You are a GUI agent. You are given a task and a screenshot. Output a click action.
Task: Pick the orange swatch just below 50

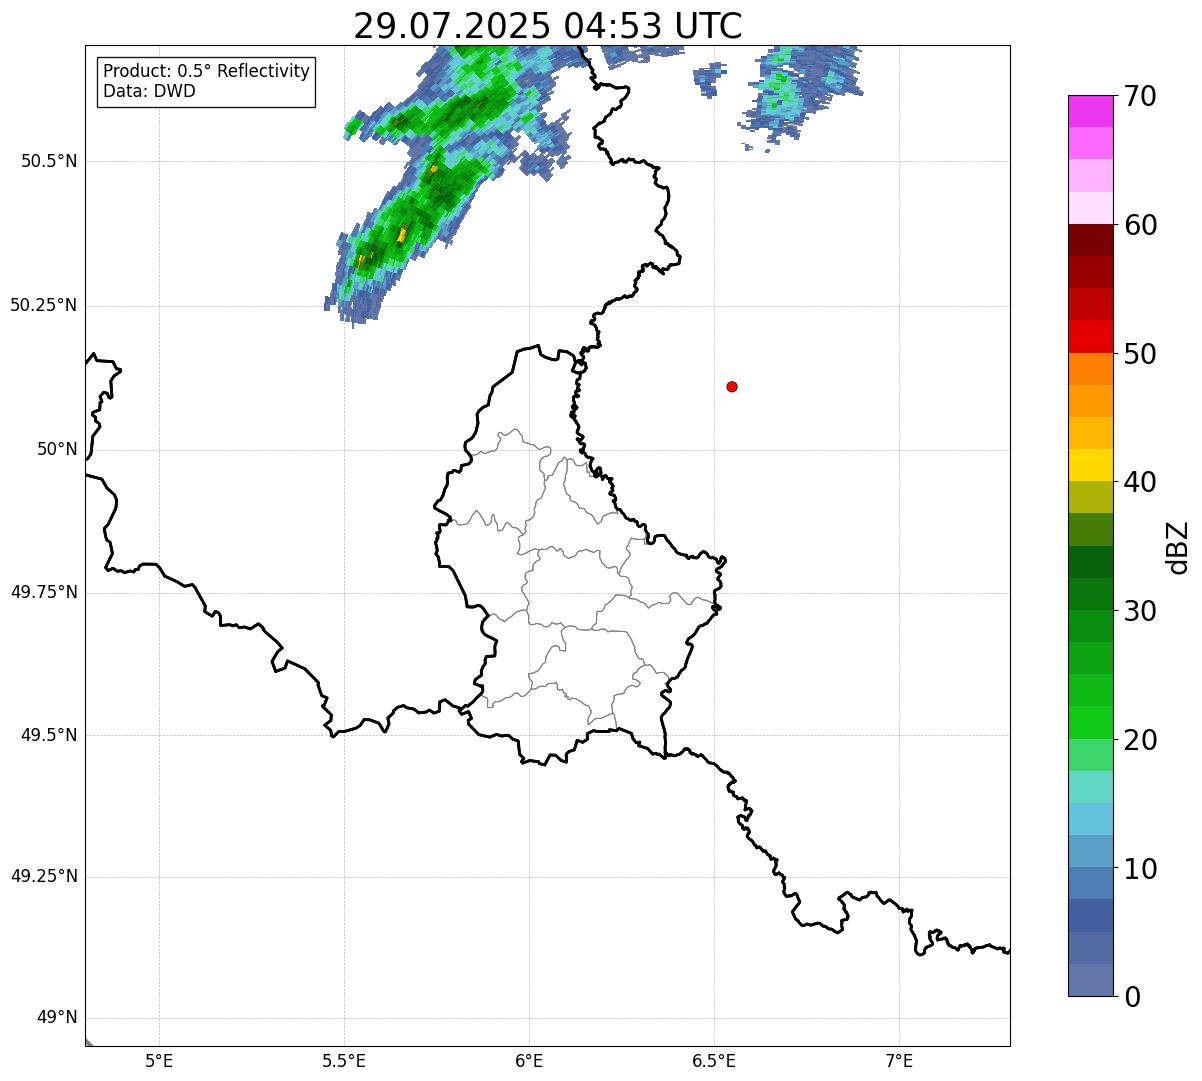[x=1090, y=368]
